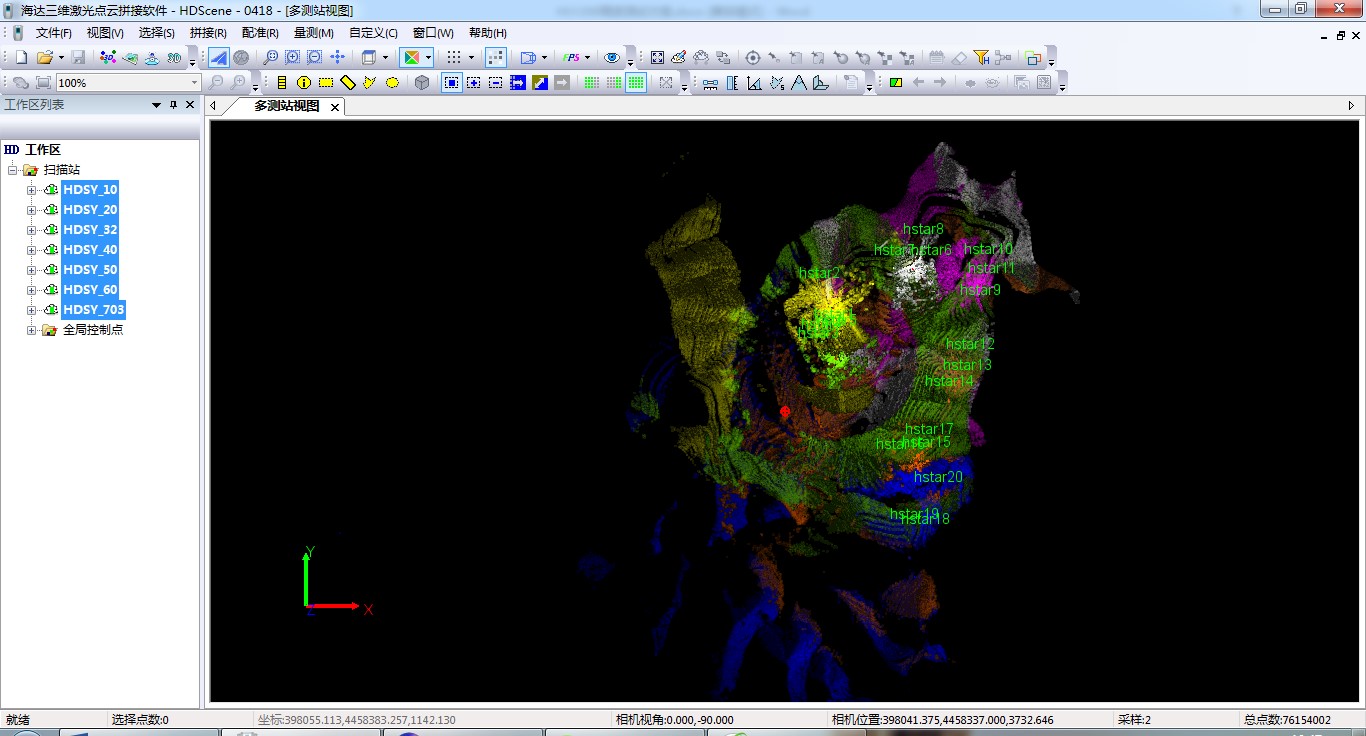Expand the HDSY_10 scan station node
Image resolution: width=1366 pixels, height=736 pixels.
pyautogui.click(x=31, y=190)
